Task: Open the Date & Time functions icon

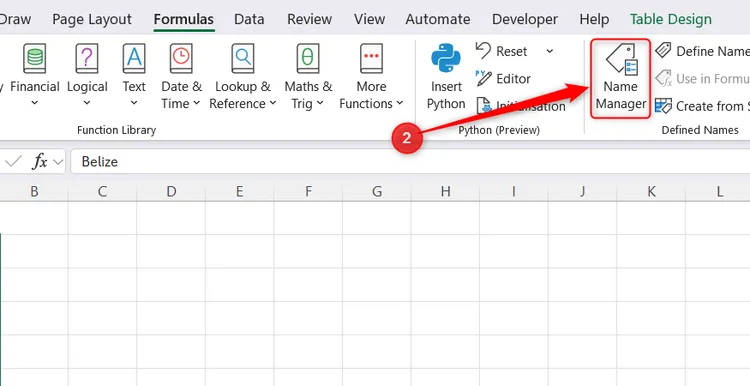Action: point(181,58)
